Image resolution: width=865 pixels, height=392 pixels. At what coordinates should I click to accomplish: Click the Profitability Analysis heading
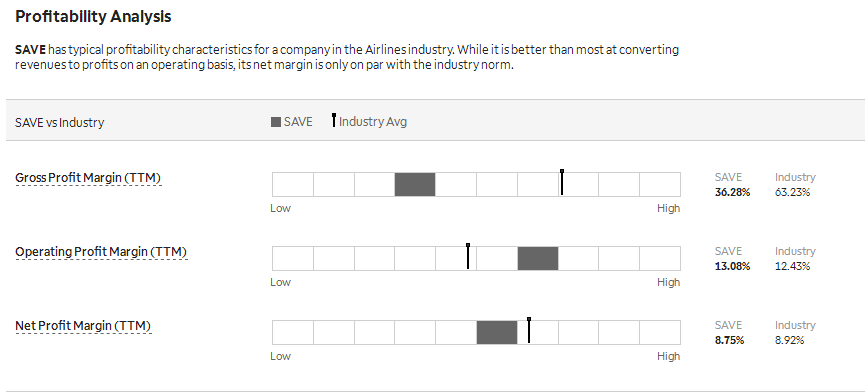click(93, 17)
